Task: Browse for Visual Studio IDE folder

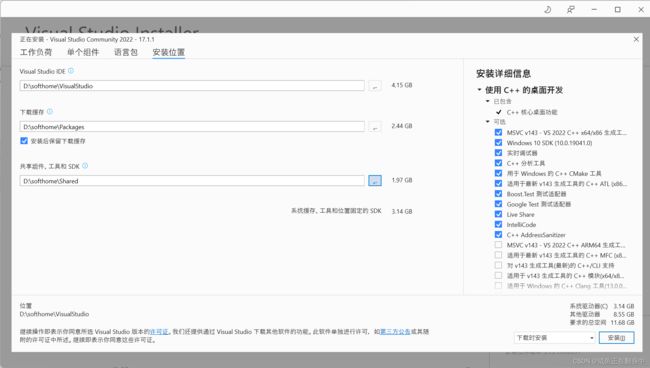Action: coord(375,86)
